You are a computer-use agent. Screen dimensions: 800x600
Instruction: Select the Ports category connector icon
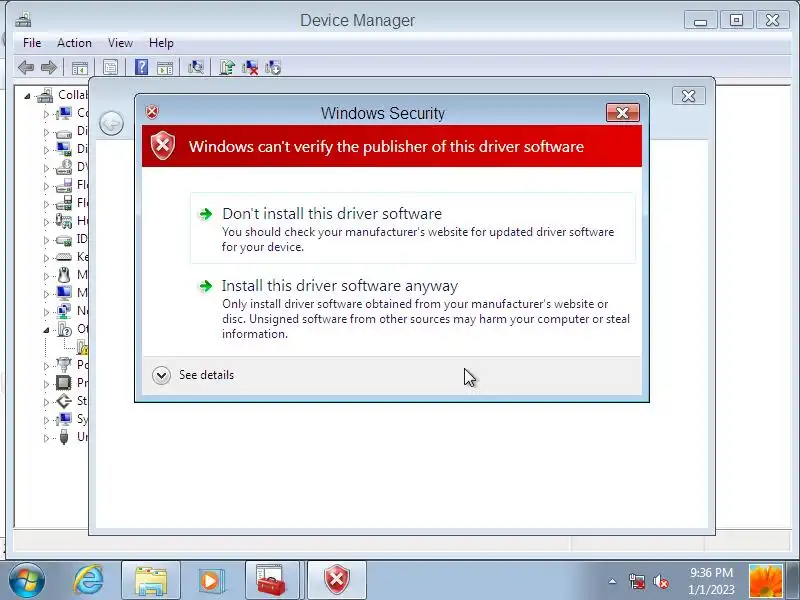64,365
